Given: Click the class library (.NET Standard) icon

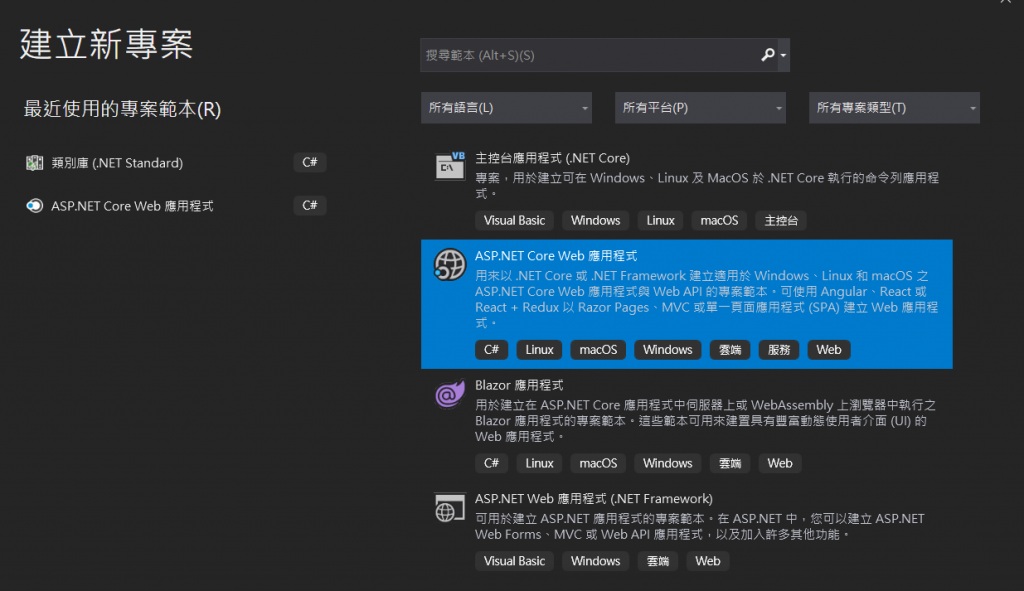Looking at the screenshot, I should tap(35, 163).
